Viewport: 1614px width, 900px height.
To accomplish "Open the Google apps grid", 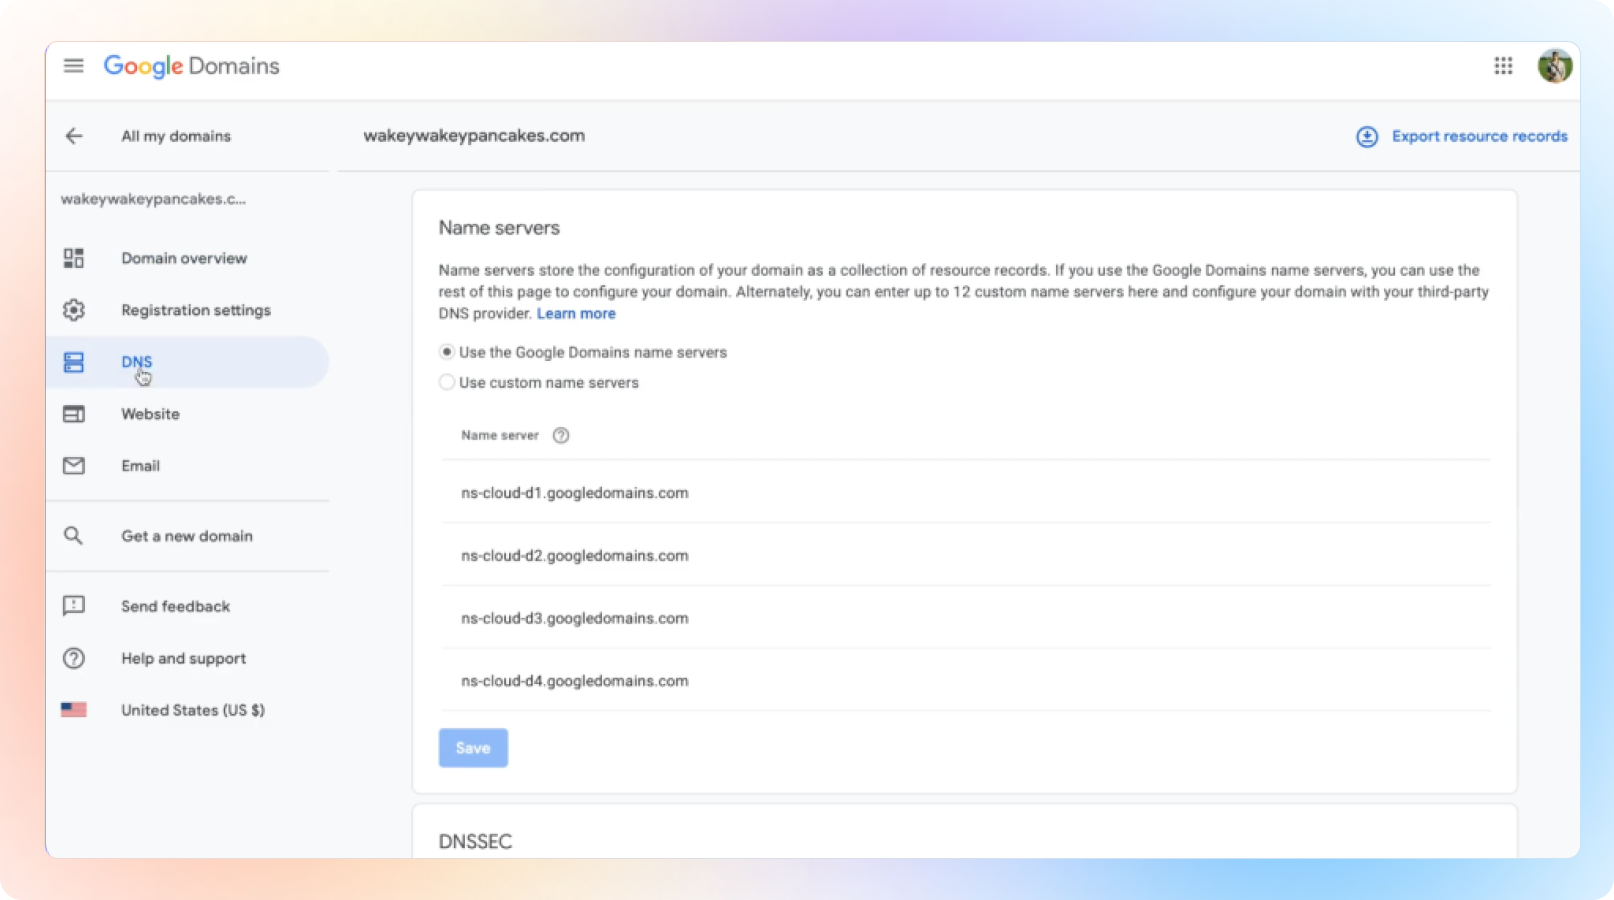I will click(1503, 66).
